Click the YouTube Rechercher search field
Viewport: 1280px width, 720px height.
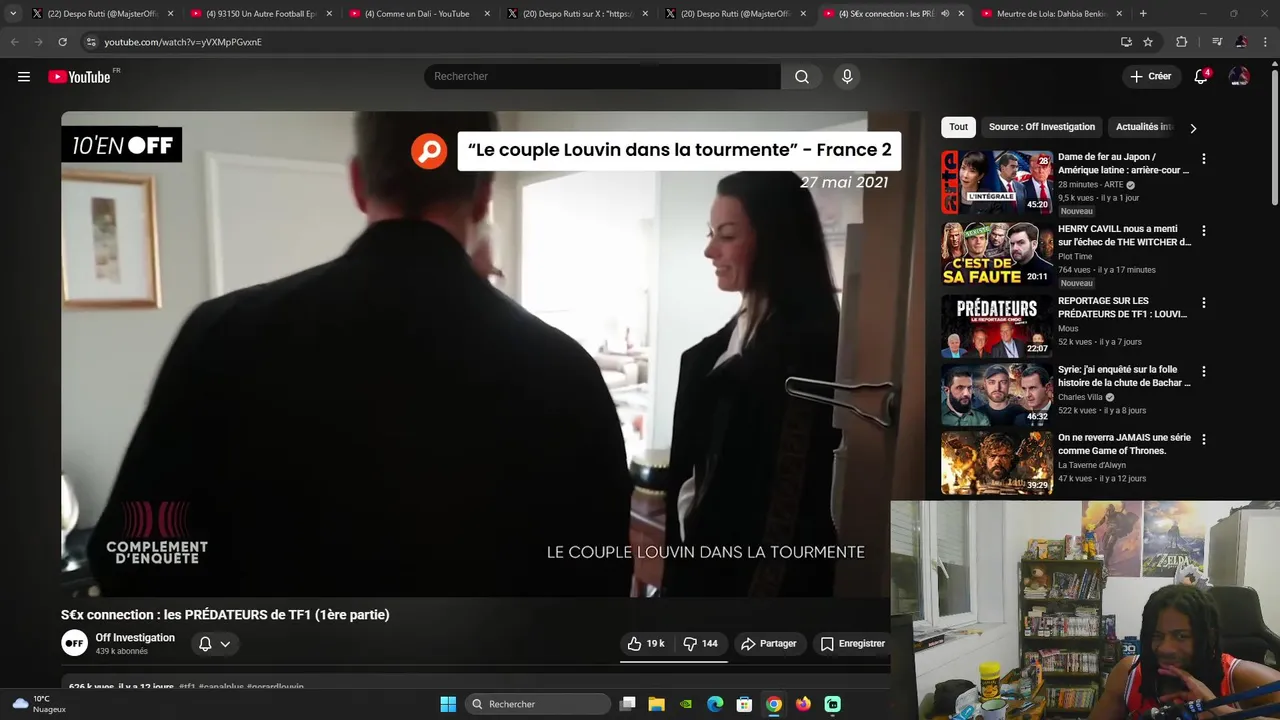pos(602,77)
